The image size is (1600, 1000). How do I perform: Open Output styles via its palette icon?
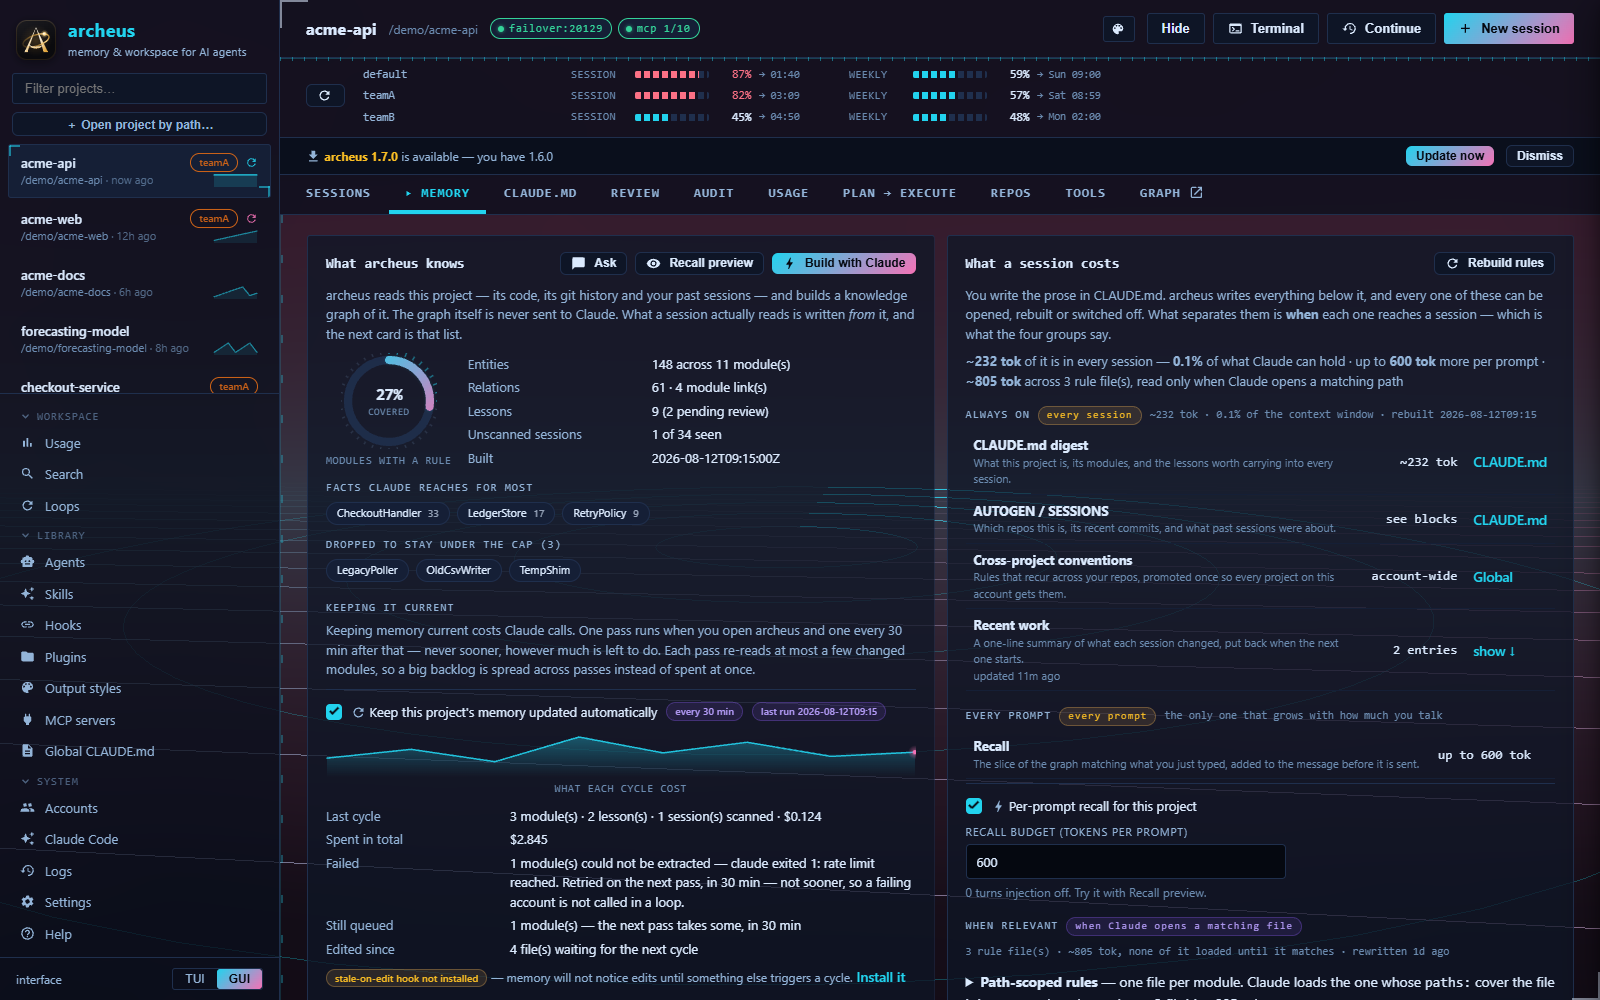[x=27, y=688]
